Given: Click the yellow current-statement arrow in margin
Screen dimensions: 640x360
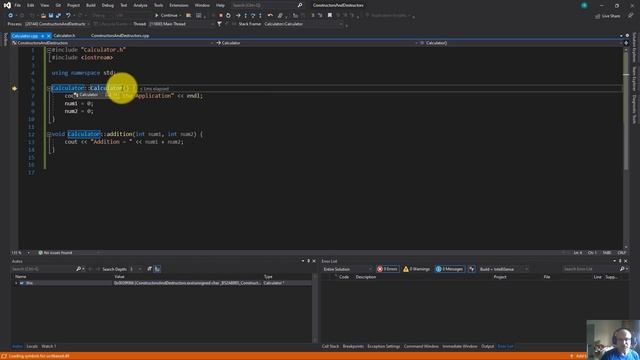Looking at the screenshot, I should [14, 88].
